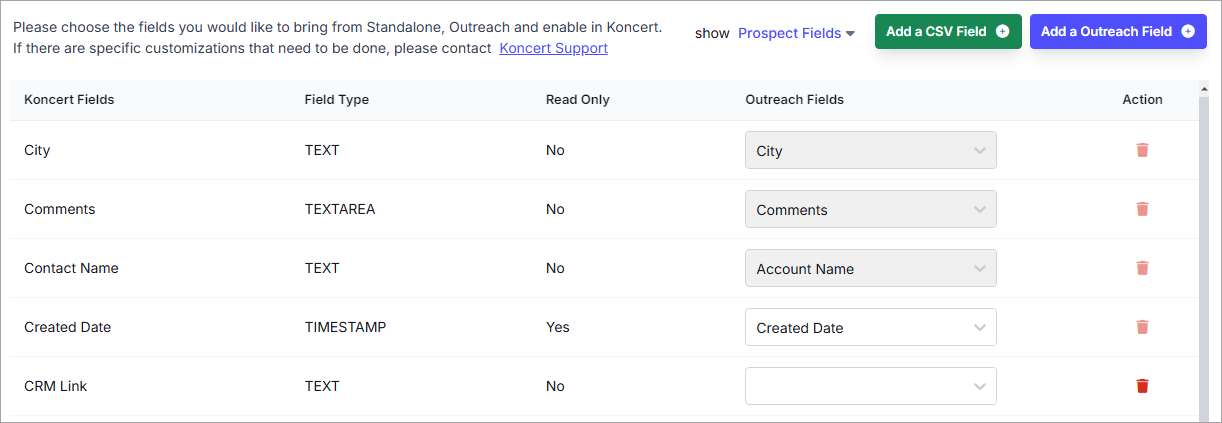Screen dimensions: 1222x423
Task: Delete the Comments field row
Action: click(1142, 209)
